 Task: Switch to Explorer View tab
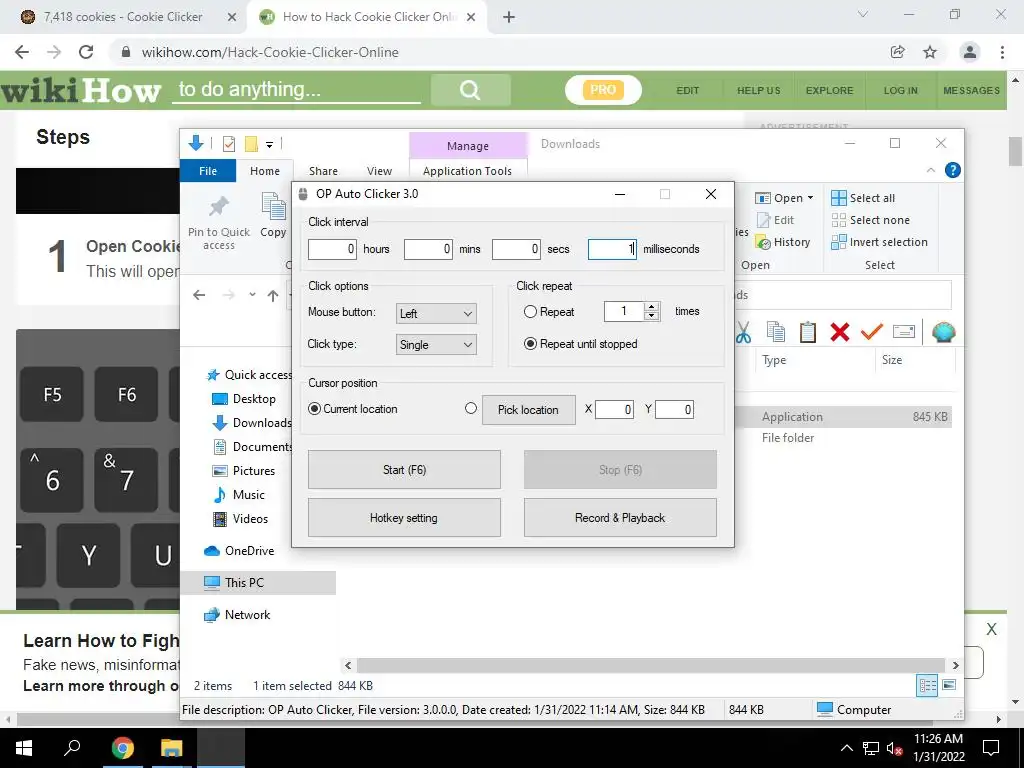point(379,170)
